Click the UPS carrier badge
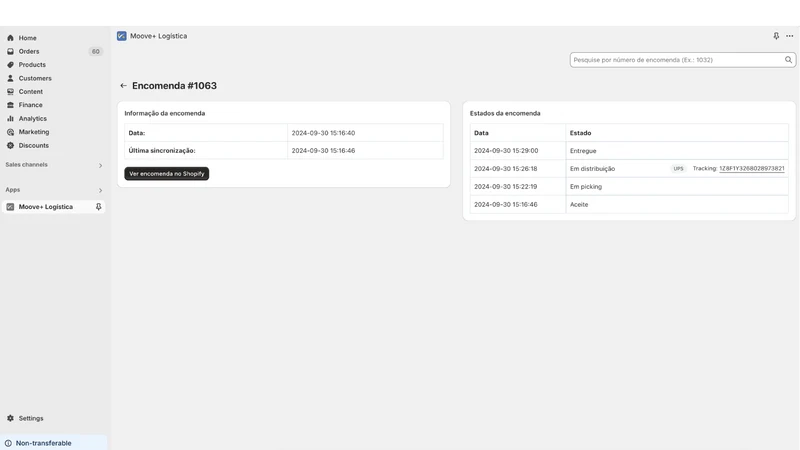This screenshot has width=800, height=450. [x=678, y=168]
